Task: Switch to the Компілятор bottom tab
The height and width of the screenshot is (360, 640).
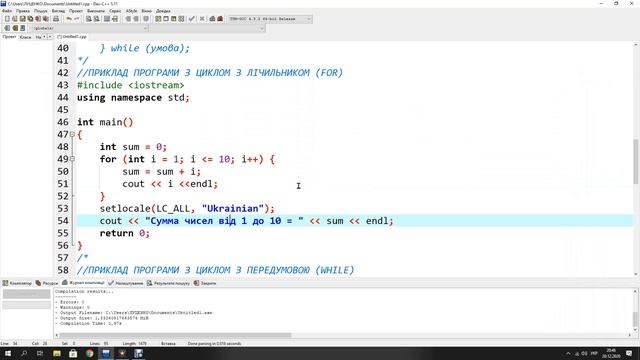Action: [17, 283]
